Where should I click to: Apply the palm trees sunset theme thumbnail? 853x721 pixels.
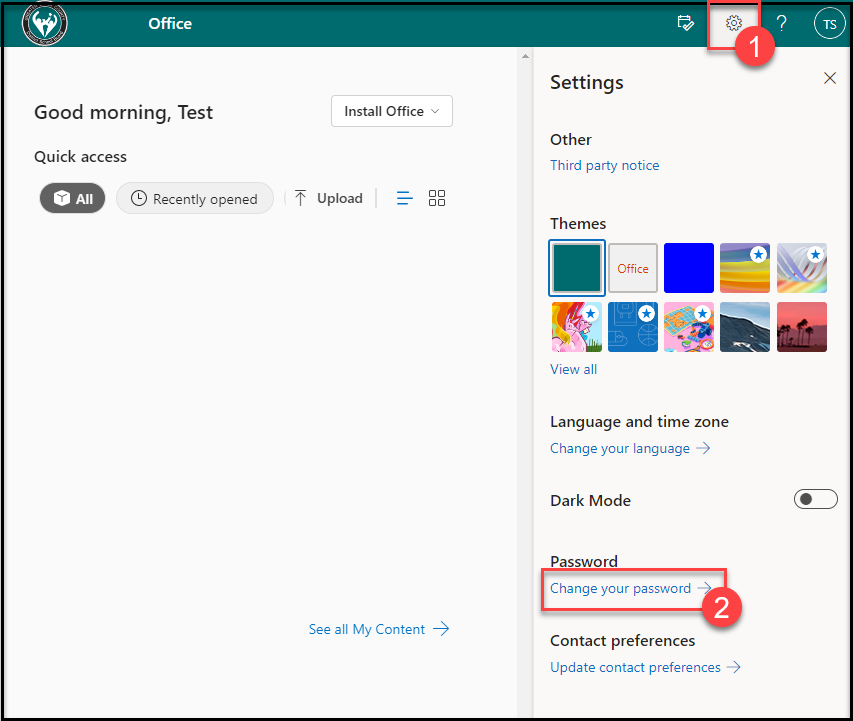[x=802, y=327]
